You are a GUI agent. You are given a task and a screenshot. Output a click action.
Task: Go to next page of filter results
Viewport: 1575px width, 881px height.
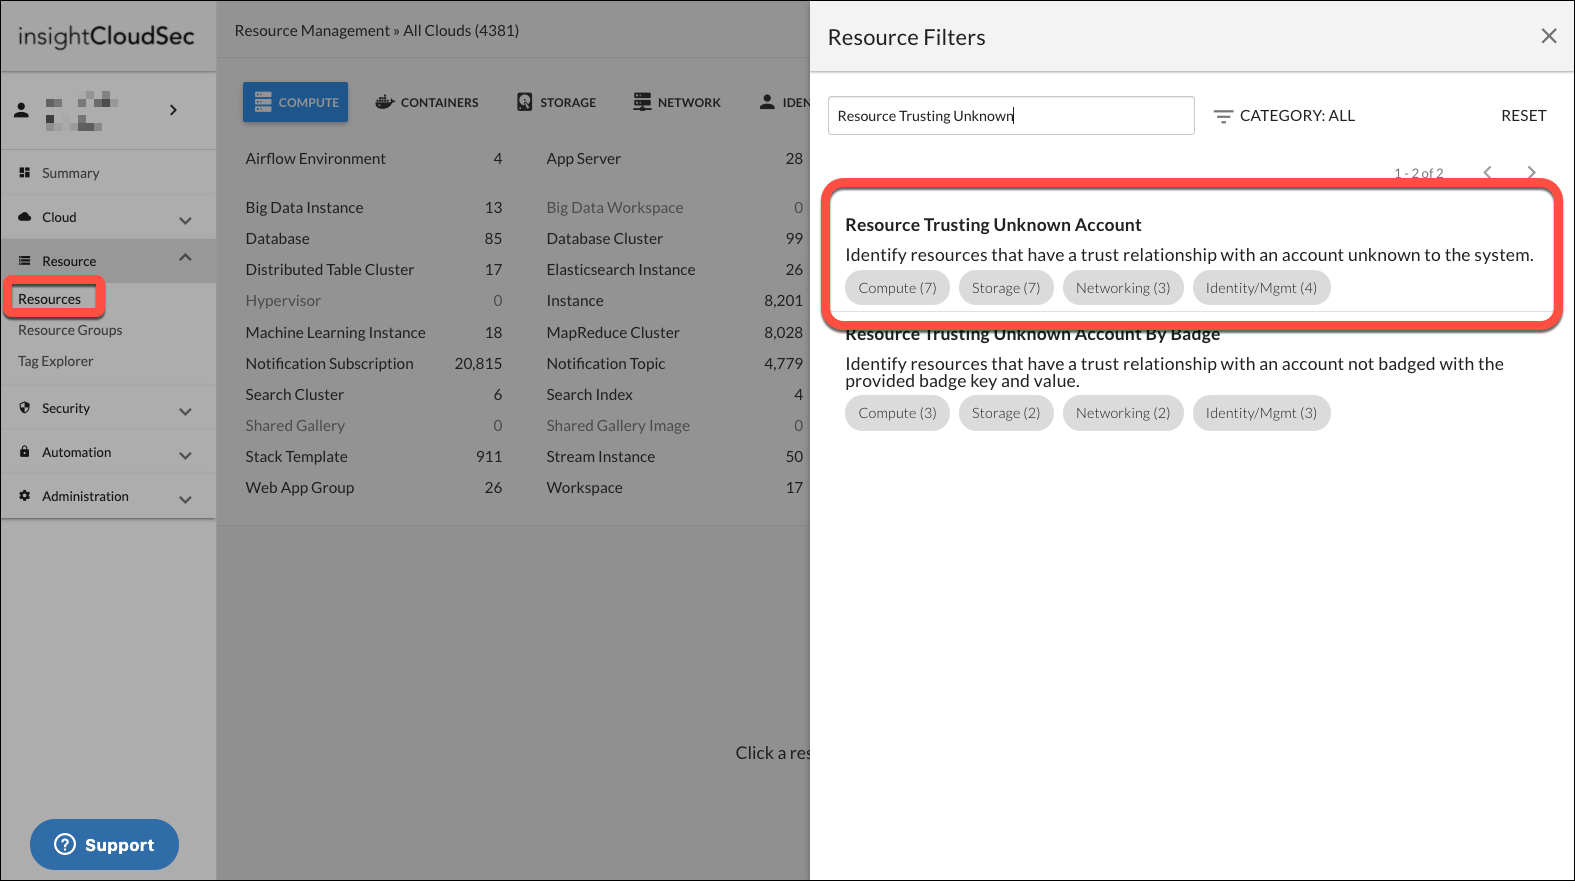click(1531, 172)
